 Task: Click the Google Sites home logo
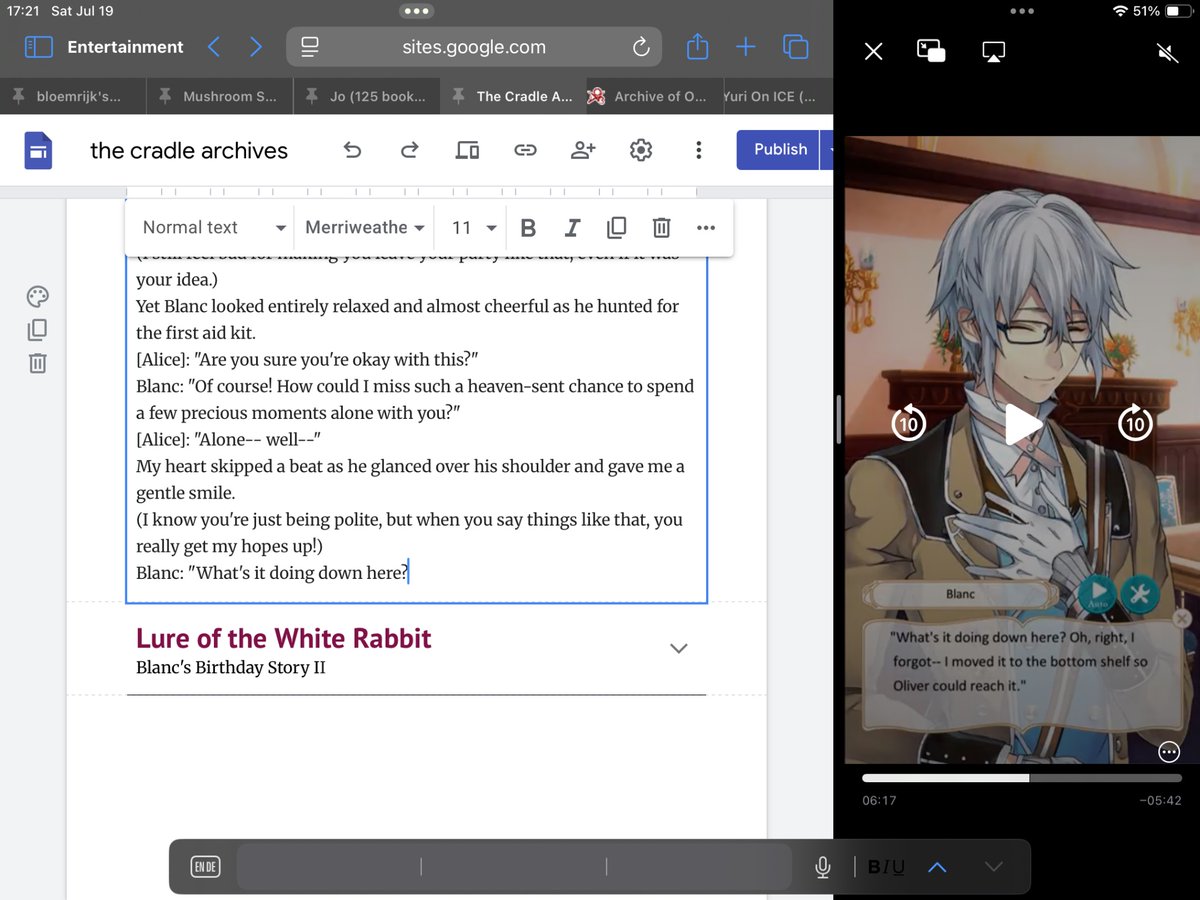point(38,151)
